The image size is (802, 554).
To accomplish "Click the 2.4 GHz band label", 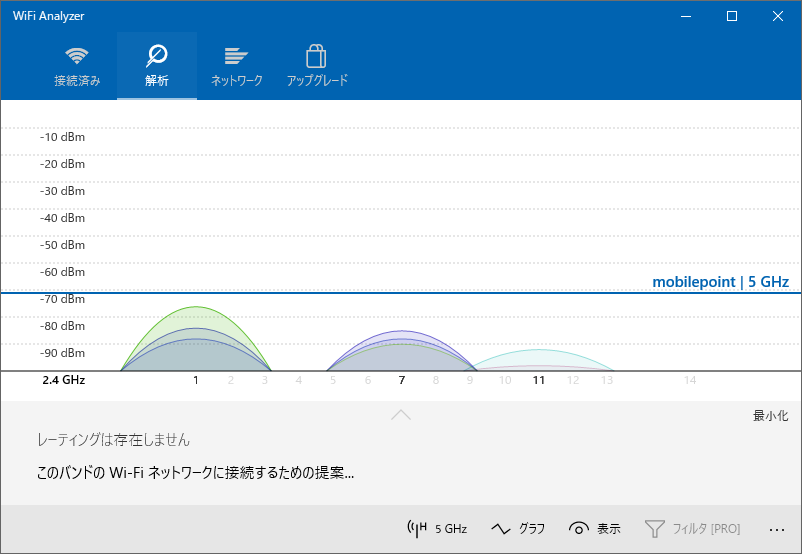I will point(63,380).
